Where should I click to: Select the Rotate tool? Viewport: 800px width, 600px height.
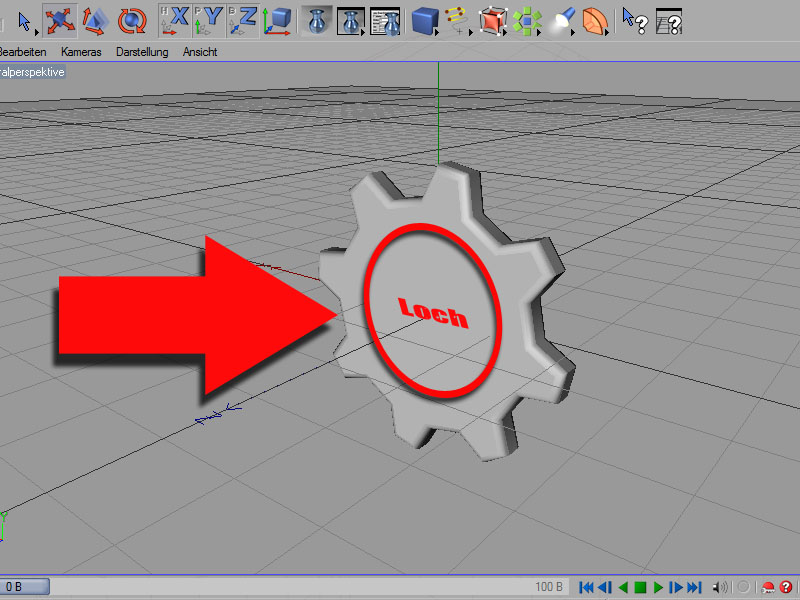point(132,21)
